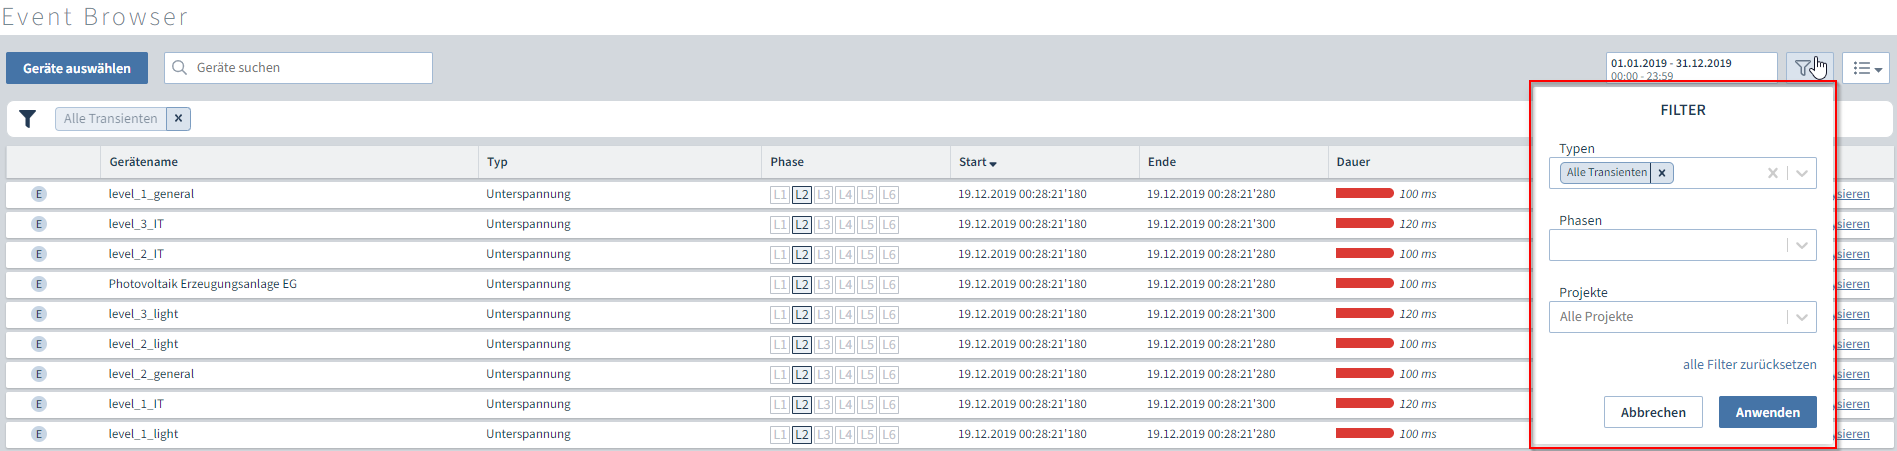Click the E event icon for Photovoltaik Erzeugungsanlage EG
The width and height of the screenshot is (1897, 451).
tap(39, 284)
